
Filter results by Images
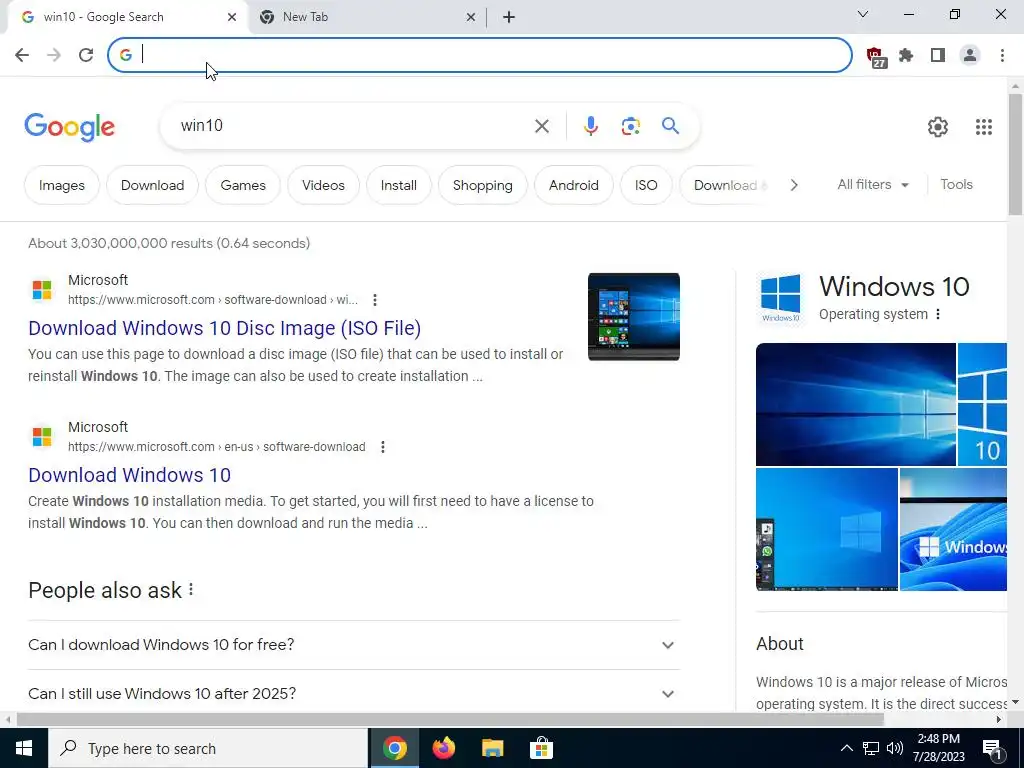(x=62, y=185)
